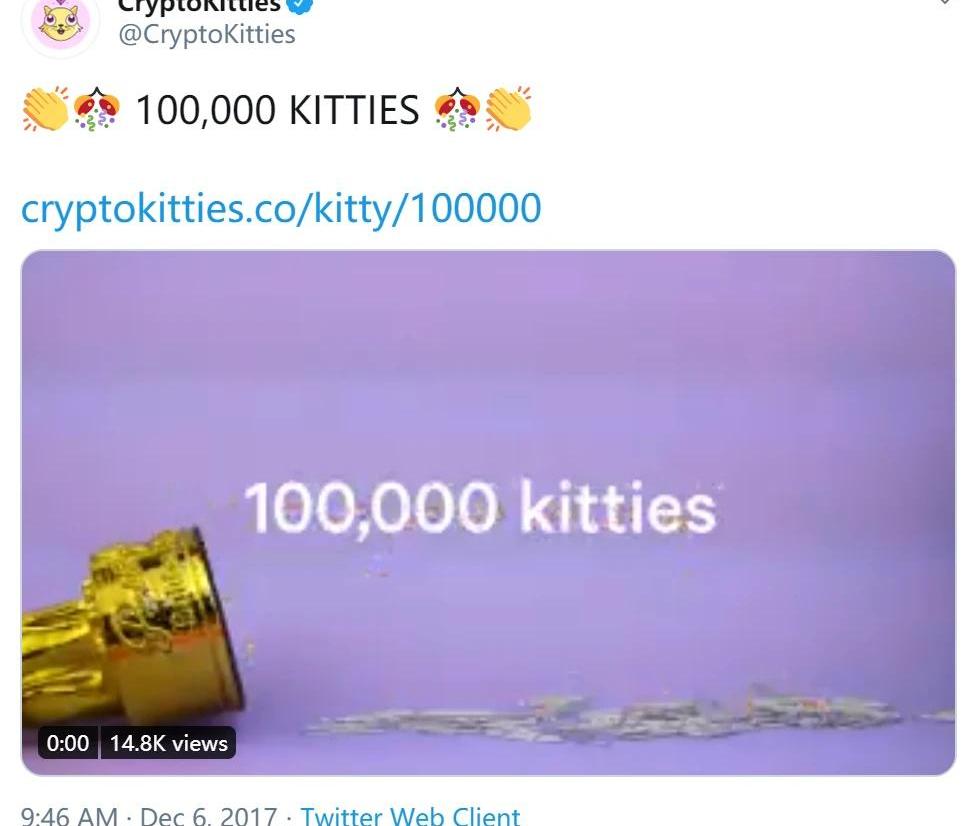This screenshot has width=978, height=826.
Task: Play the 100,000 kitties video
Action: coord(488,513)
